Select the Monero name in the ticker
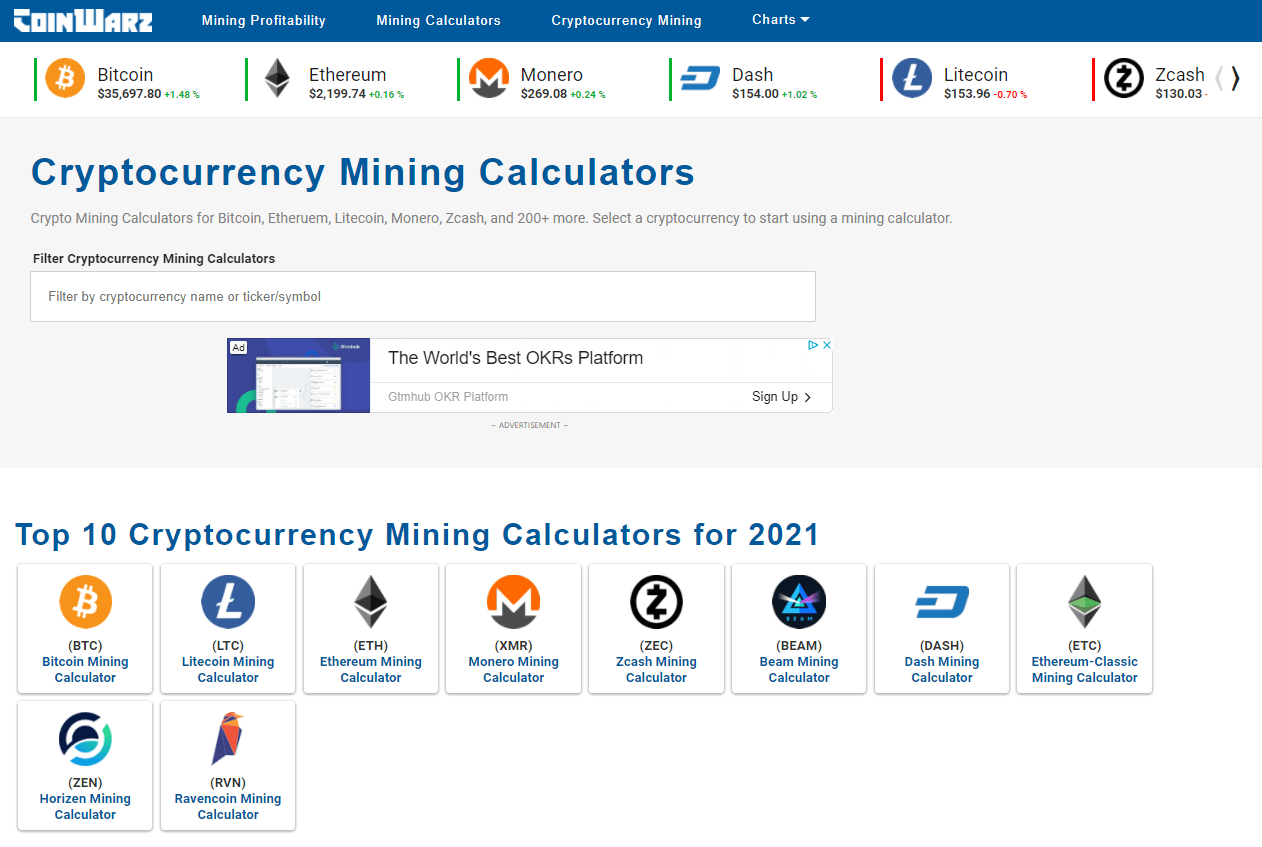The image size is (1262, 847). [x=552, y=75]
